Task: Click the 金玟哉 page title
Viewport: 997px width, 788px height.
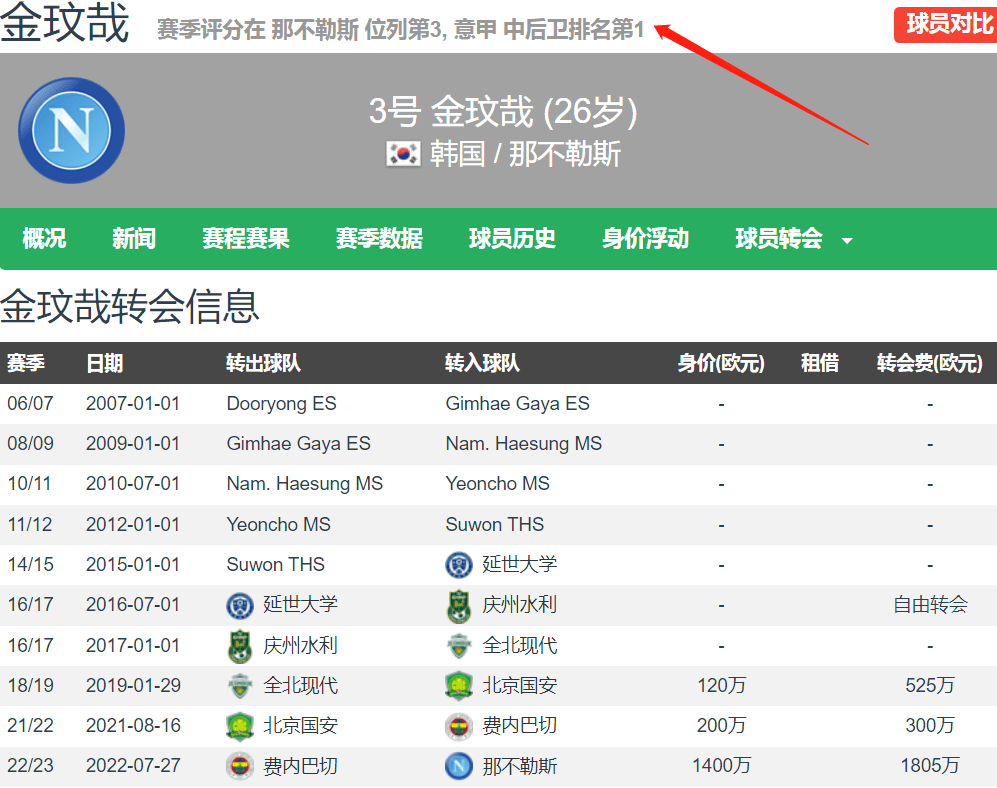Action: (x=65, y=24)
